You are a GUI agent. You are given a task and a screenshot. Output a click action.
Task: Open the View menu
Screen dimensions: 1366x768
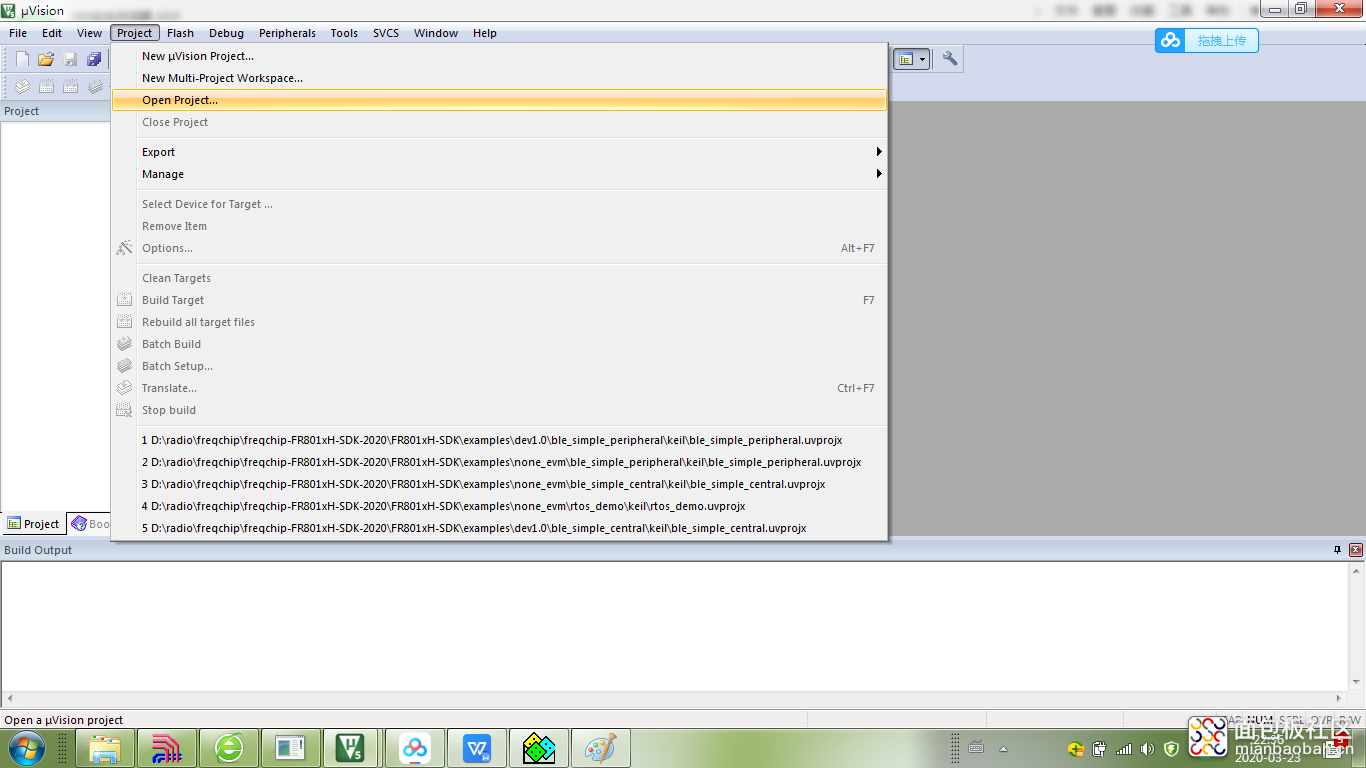(89, 33)
